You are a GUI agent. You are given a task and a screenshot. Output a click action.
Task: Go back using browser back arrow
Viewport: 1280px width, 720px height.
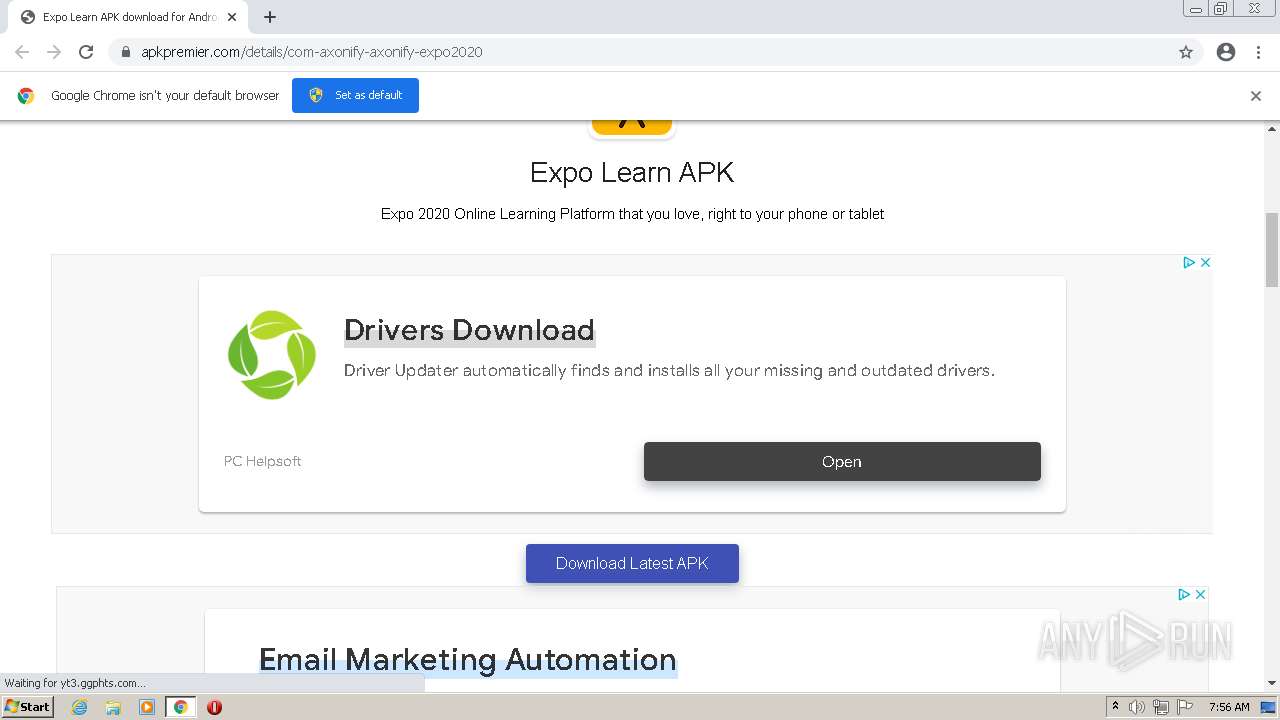(22, 52)
